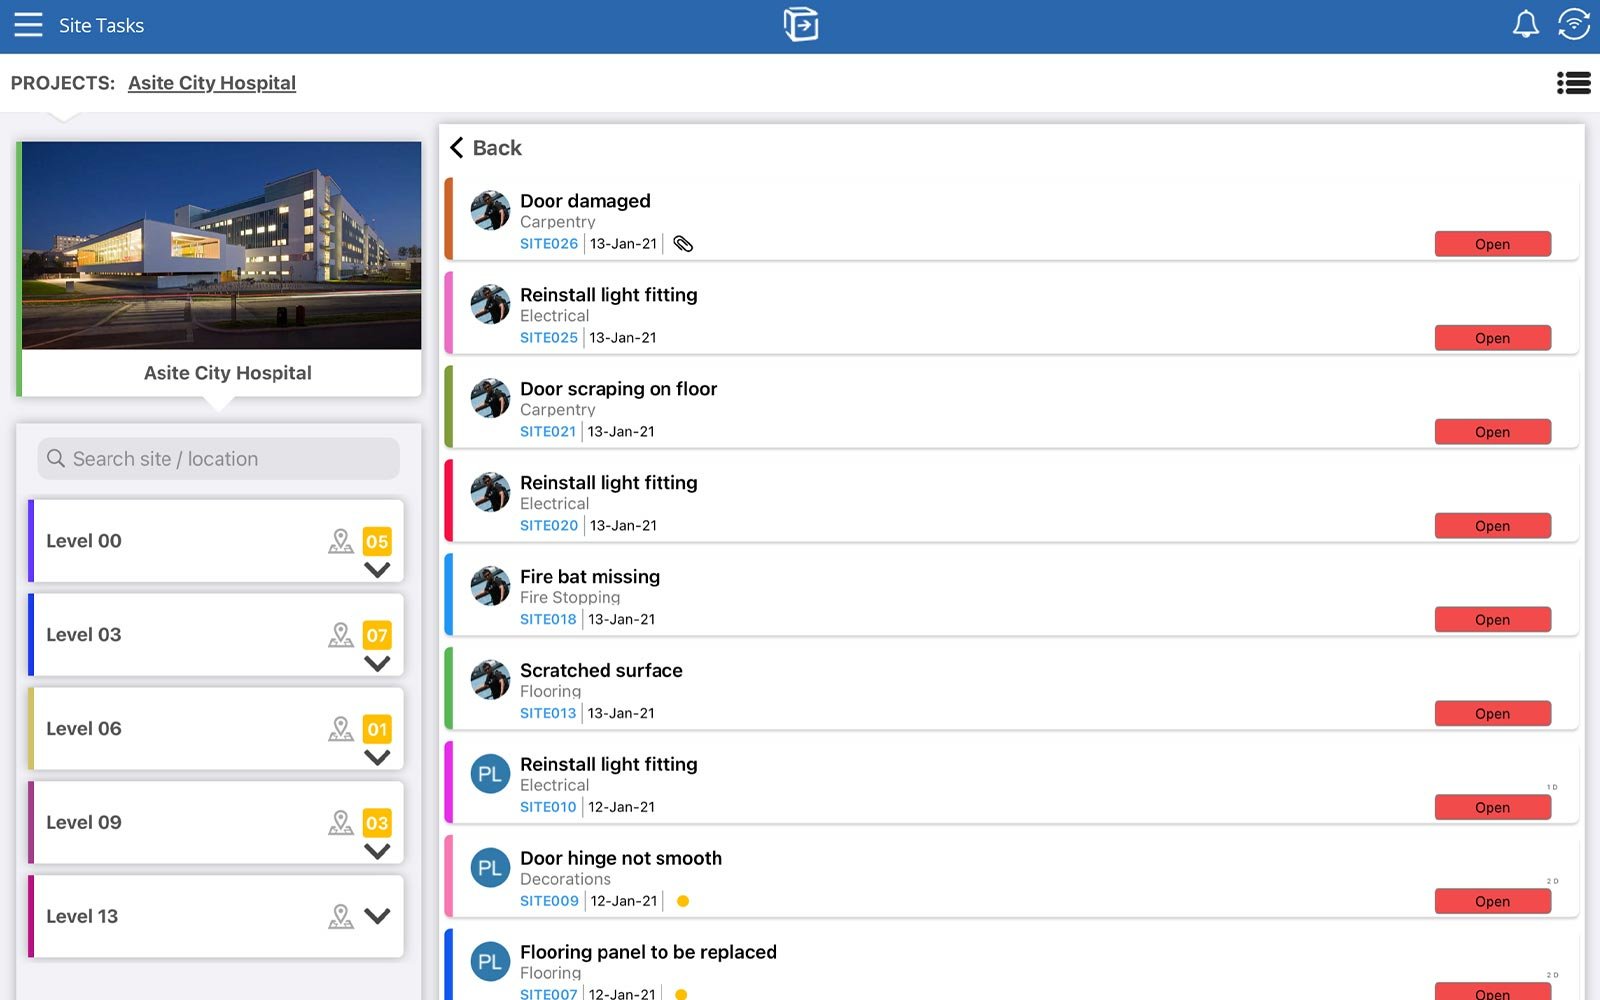Switch to list view icon
Viewport: 1600px width, 1000px height.
[x=1574, y=83]
